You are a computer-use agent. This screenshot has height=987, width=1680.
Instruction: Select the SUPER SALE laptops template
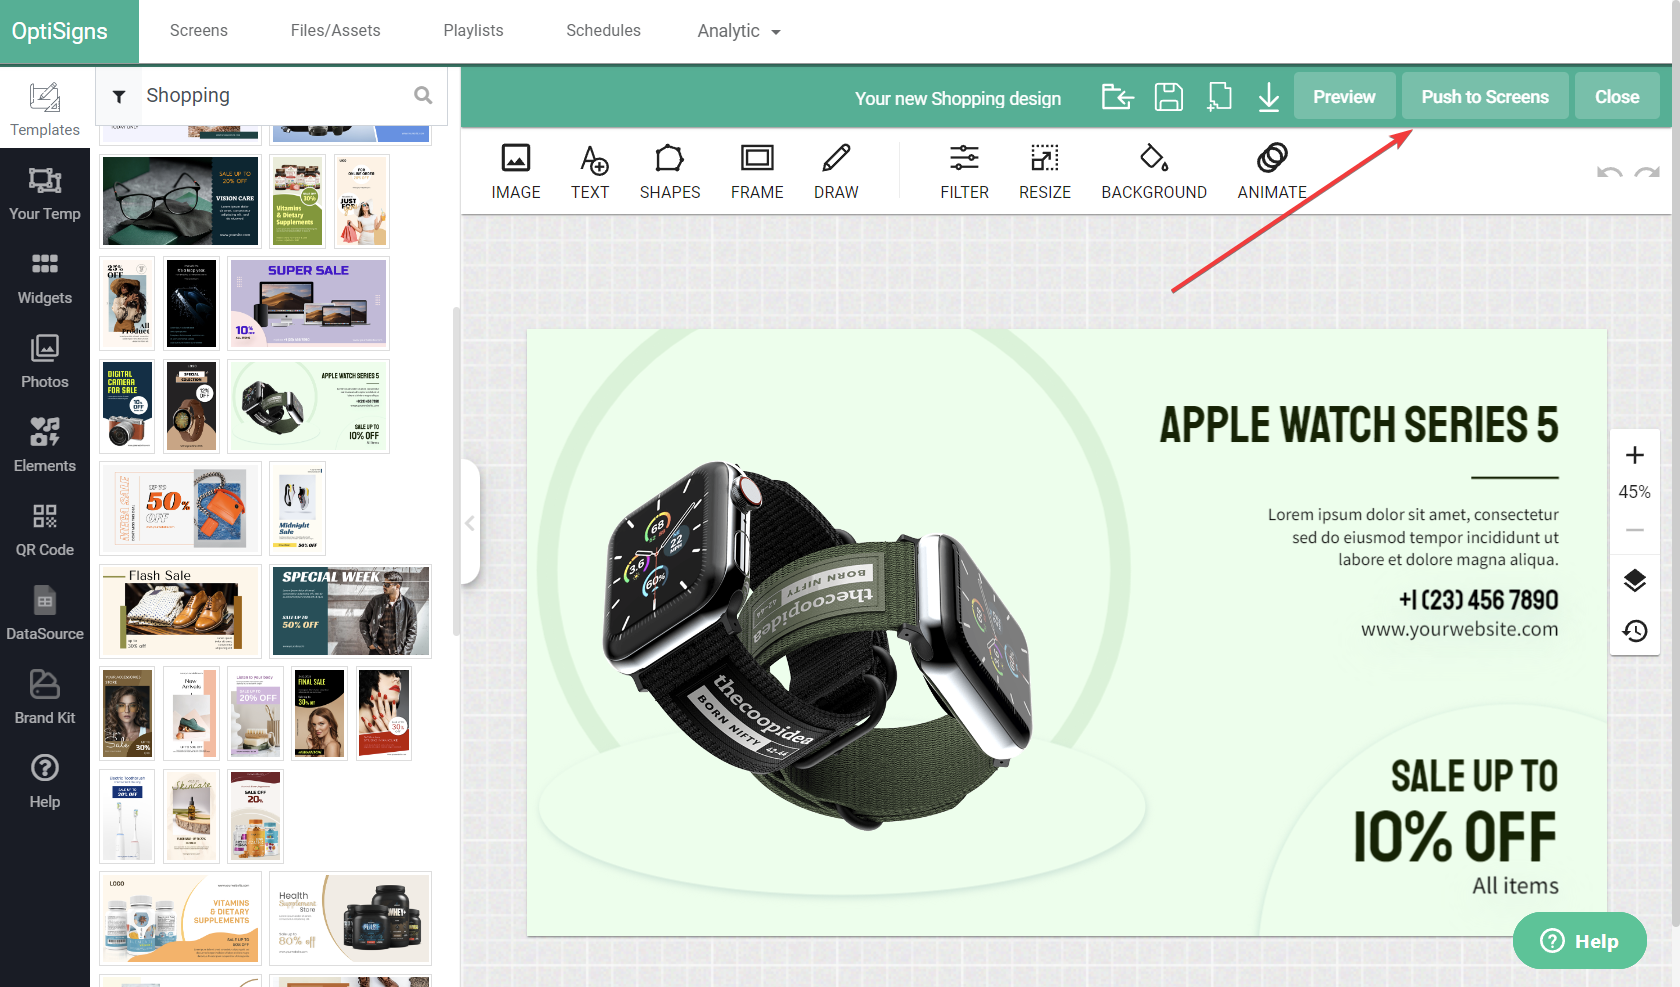point(308,303)
